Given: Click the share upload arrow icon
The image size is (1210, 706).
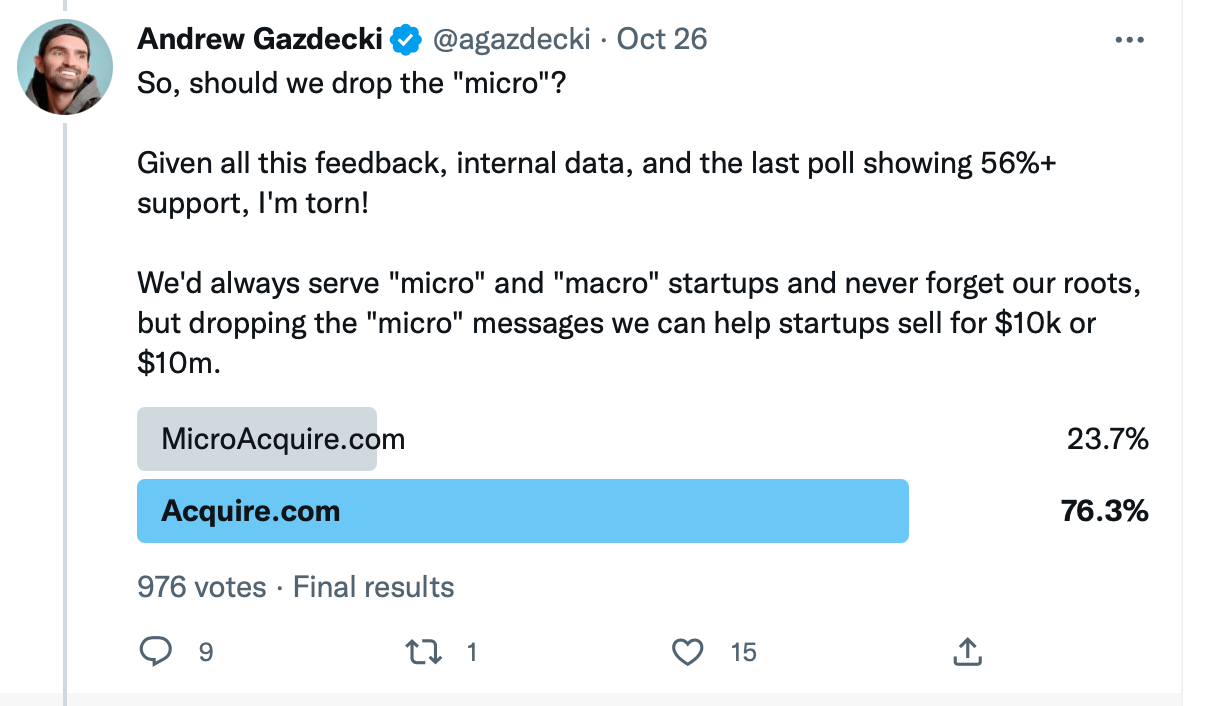Looking at the screenshot, I should click(x=965, y=652).
